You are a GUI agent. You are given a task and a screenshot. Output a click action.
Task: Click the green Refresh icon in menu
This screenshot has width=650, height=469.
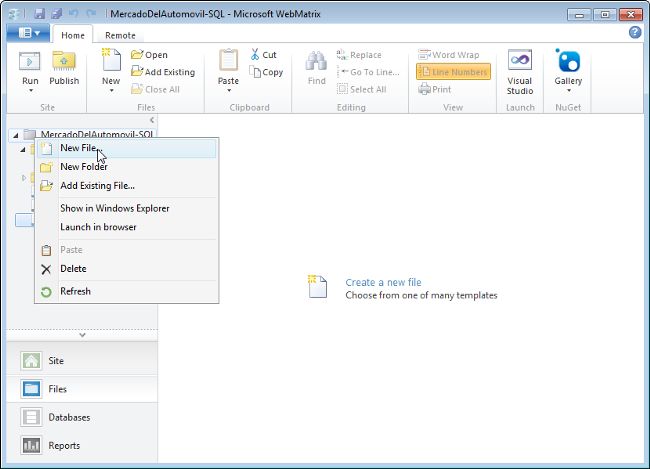pos(46,292)
